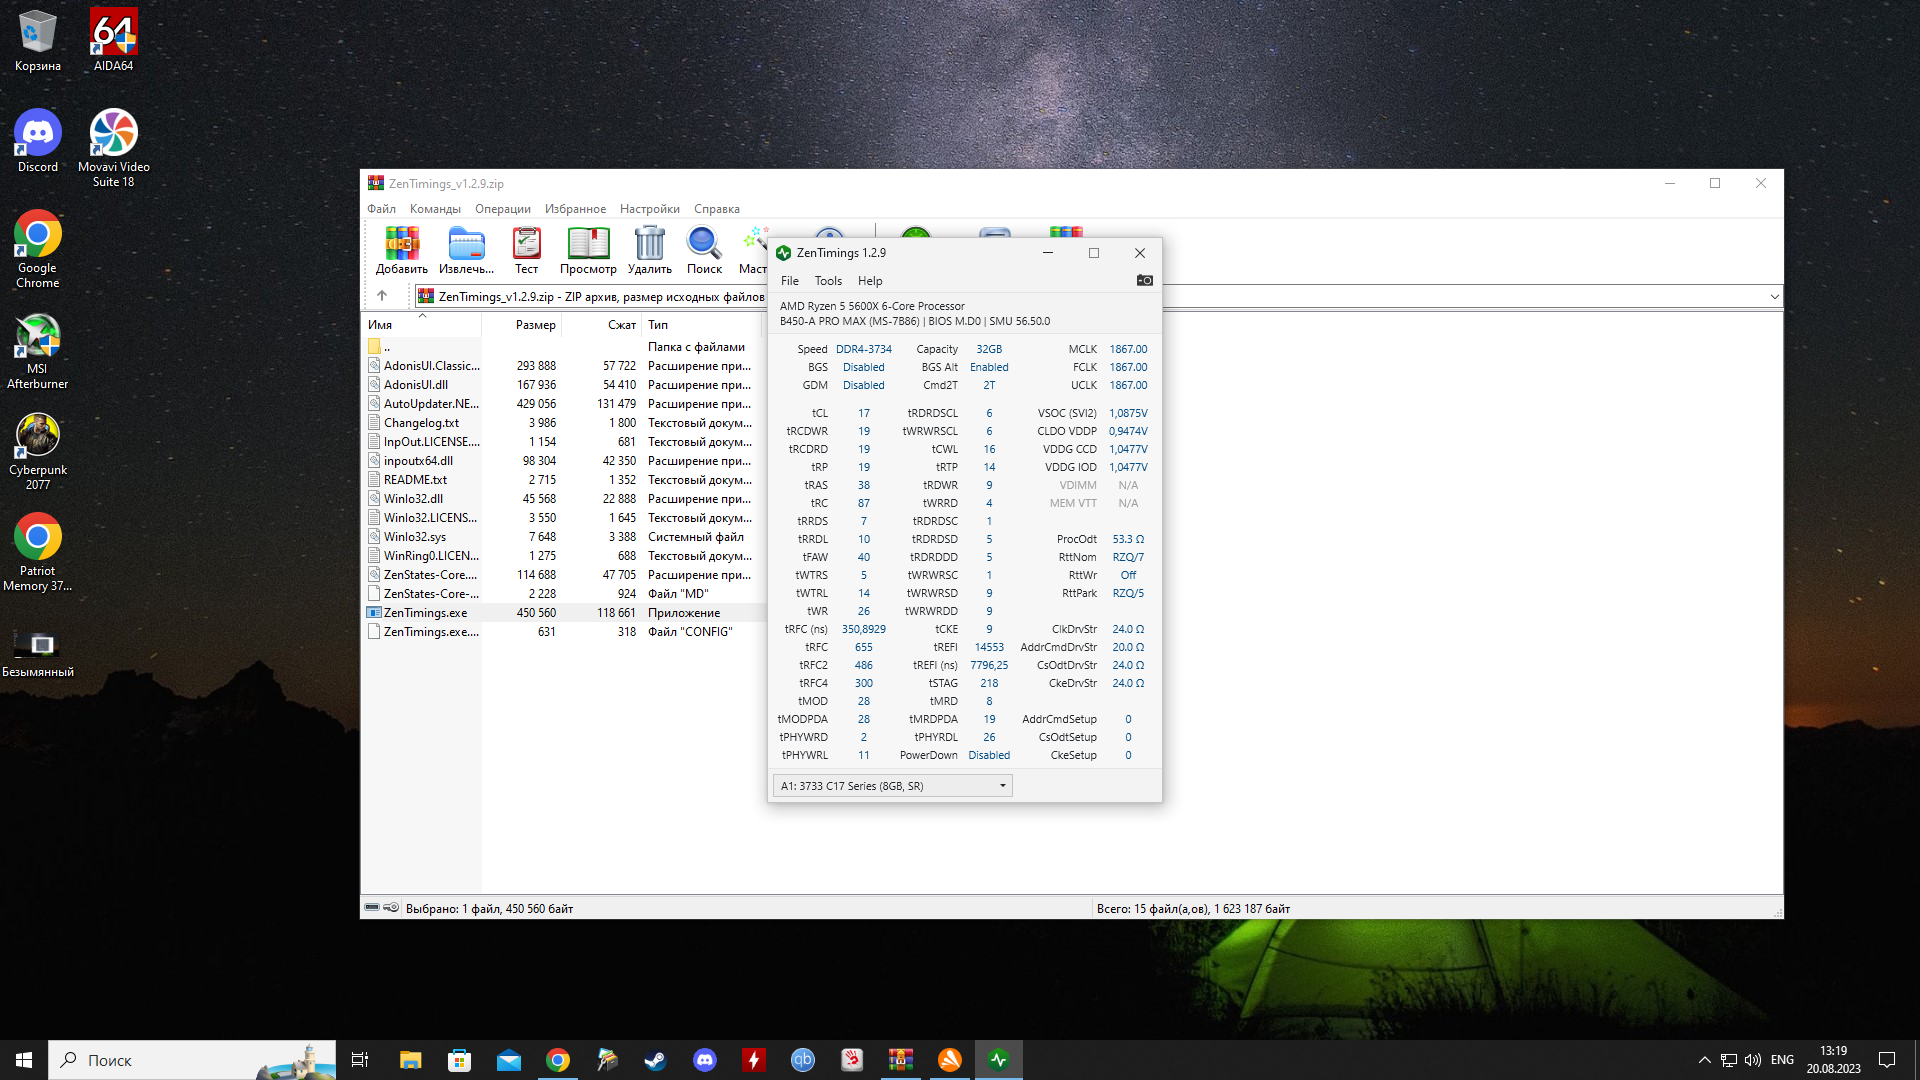Open the ZenTimings File menu

pos(789,281)
